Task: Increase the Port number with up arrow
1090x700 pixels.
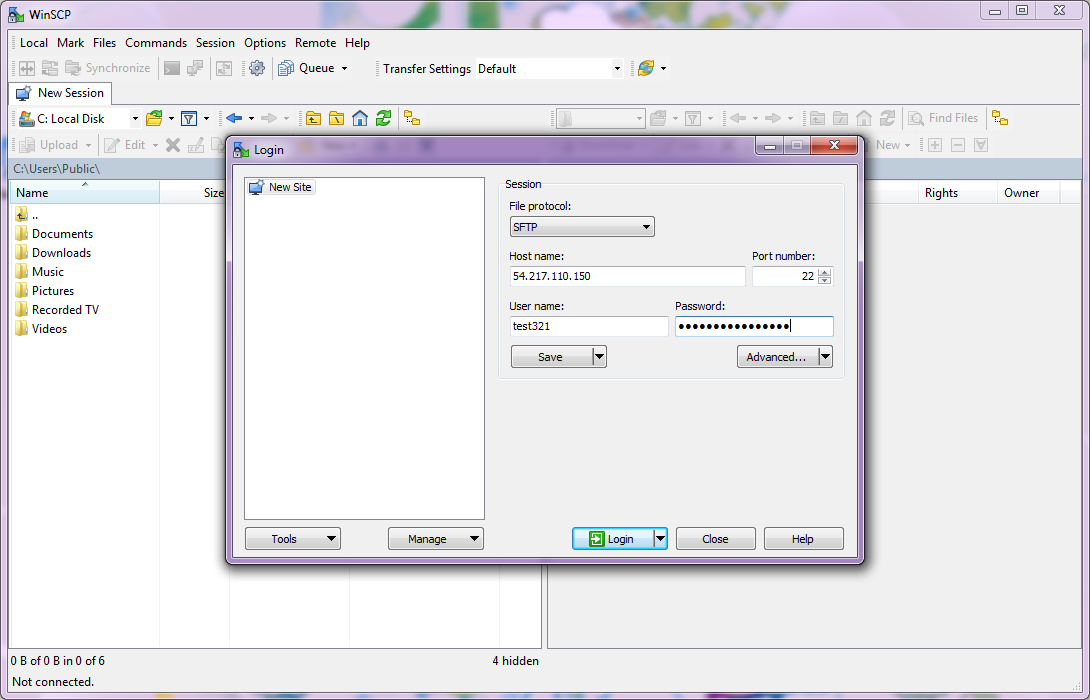Action: 824,272
